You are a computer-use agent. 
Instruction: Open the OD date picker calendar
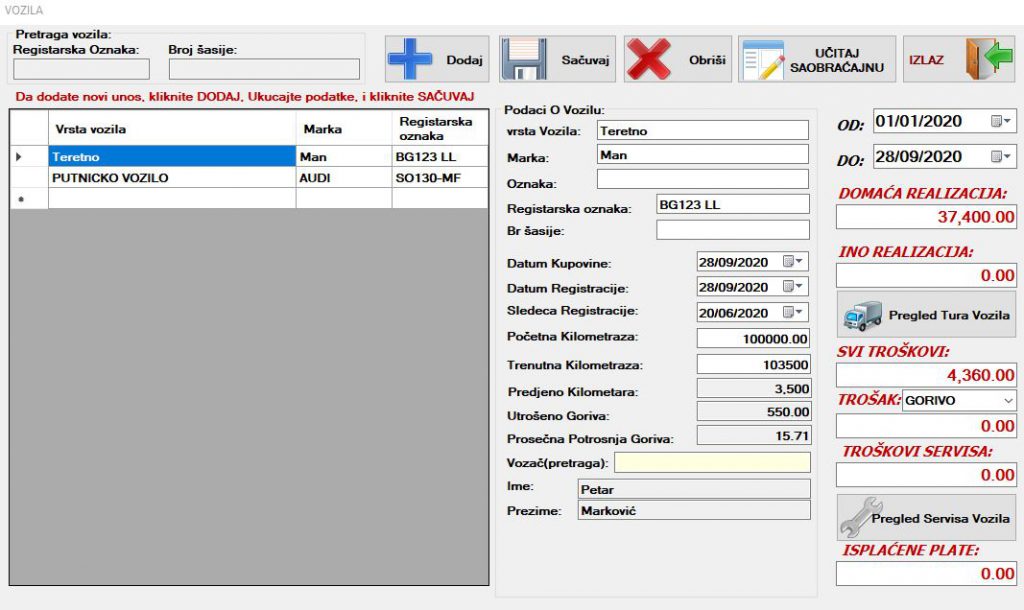click(1001, 121)
